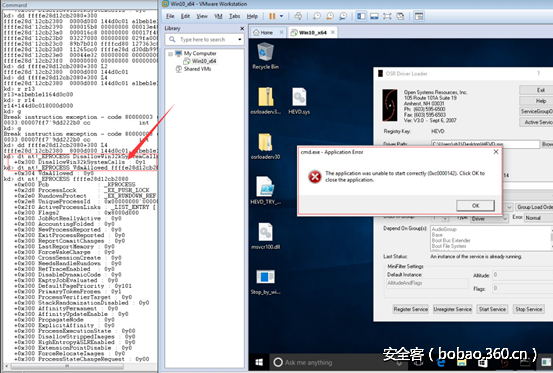
Task: Click Exit in OSR Driver Loader
Action: [x=537, y=90]
